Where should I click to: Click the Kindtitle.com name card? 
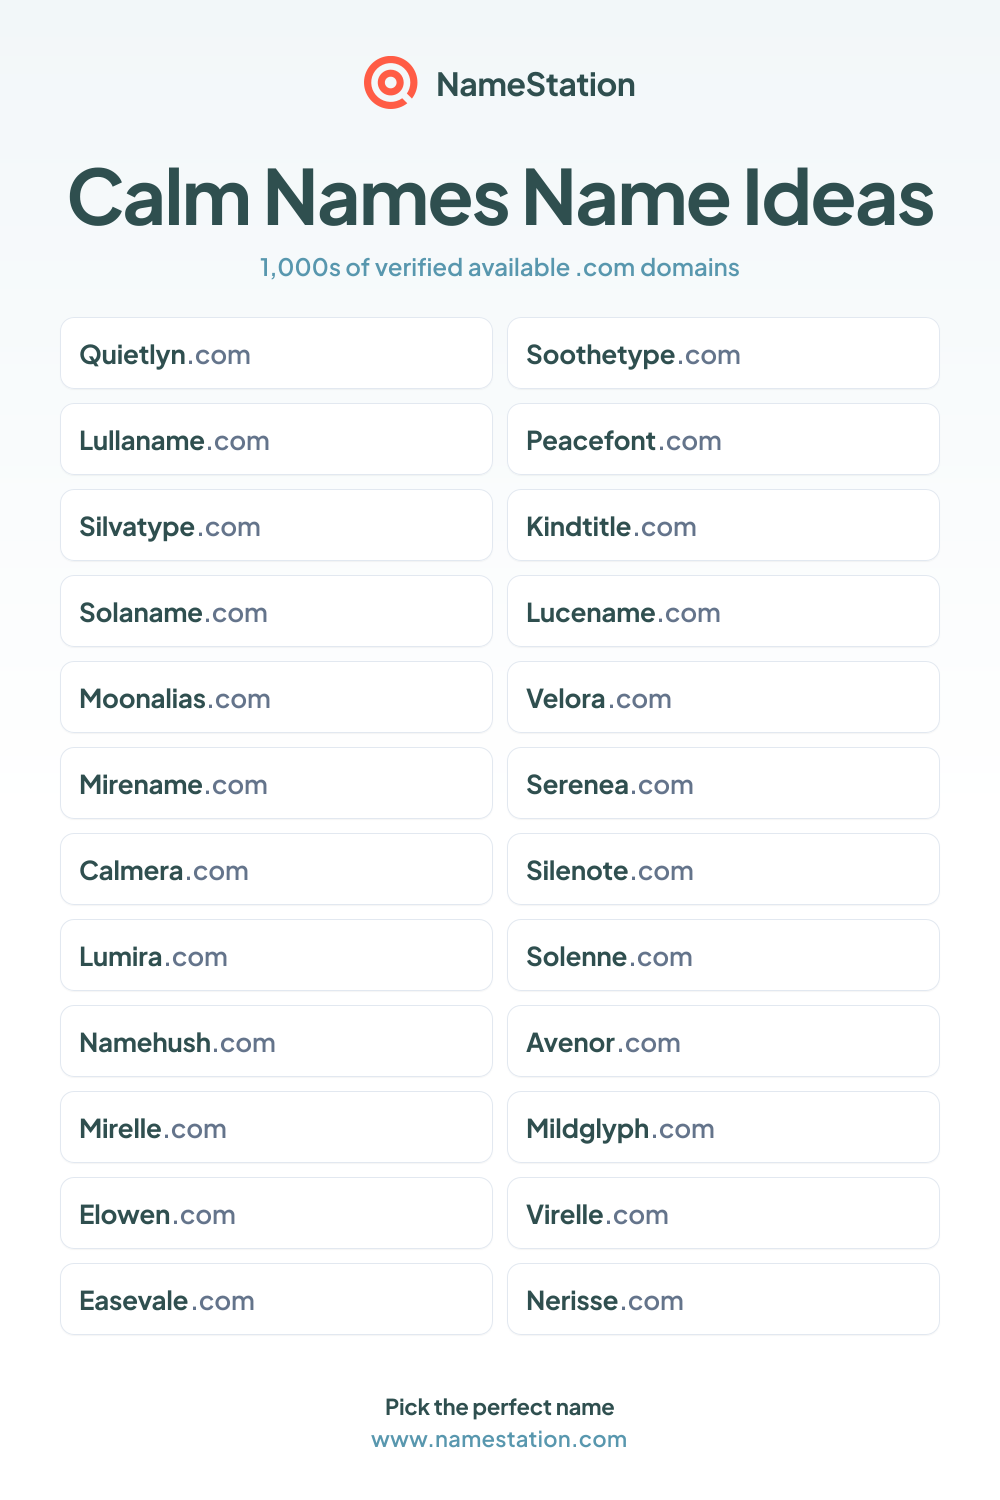[x=723, y=525]
